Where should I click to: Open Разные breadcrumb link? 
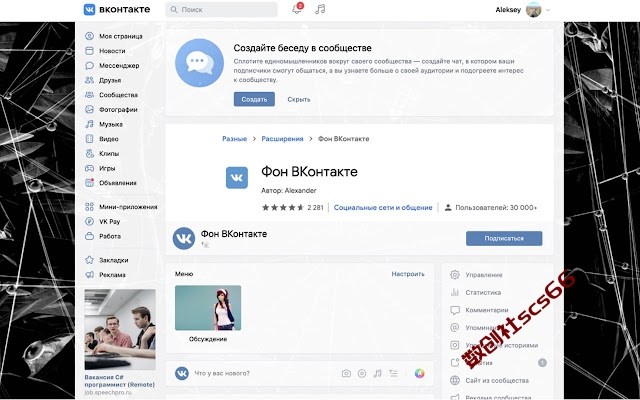point(234,139)
